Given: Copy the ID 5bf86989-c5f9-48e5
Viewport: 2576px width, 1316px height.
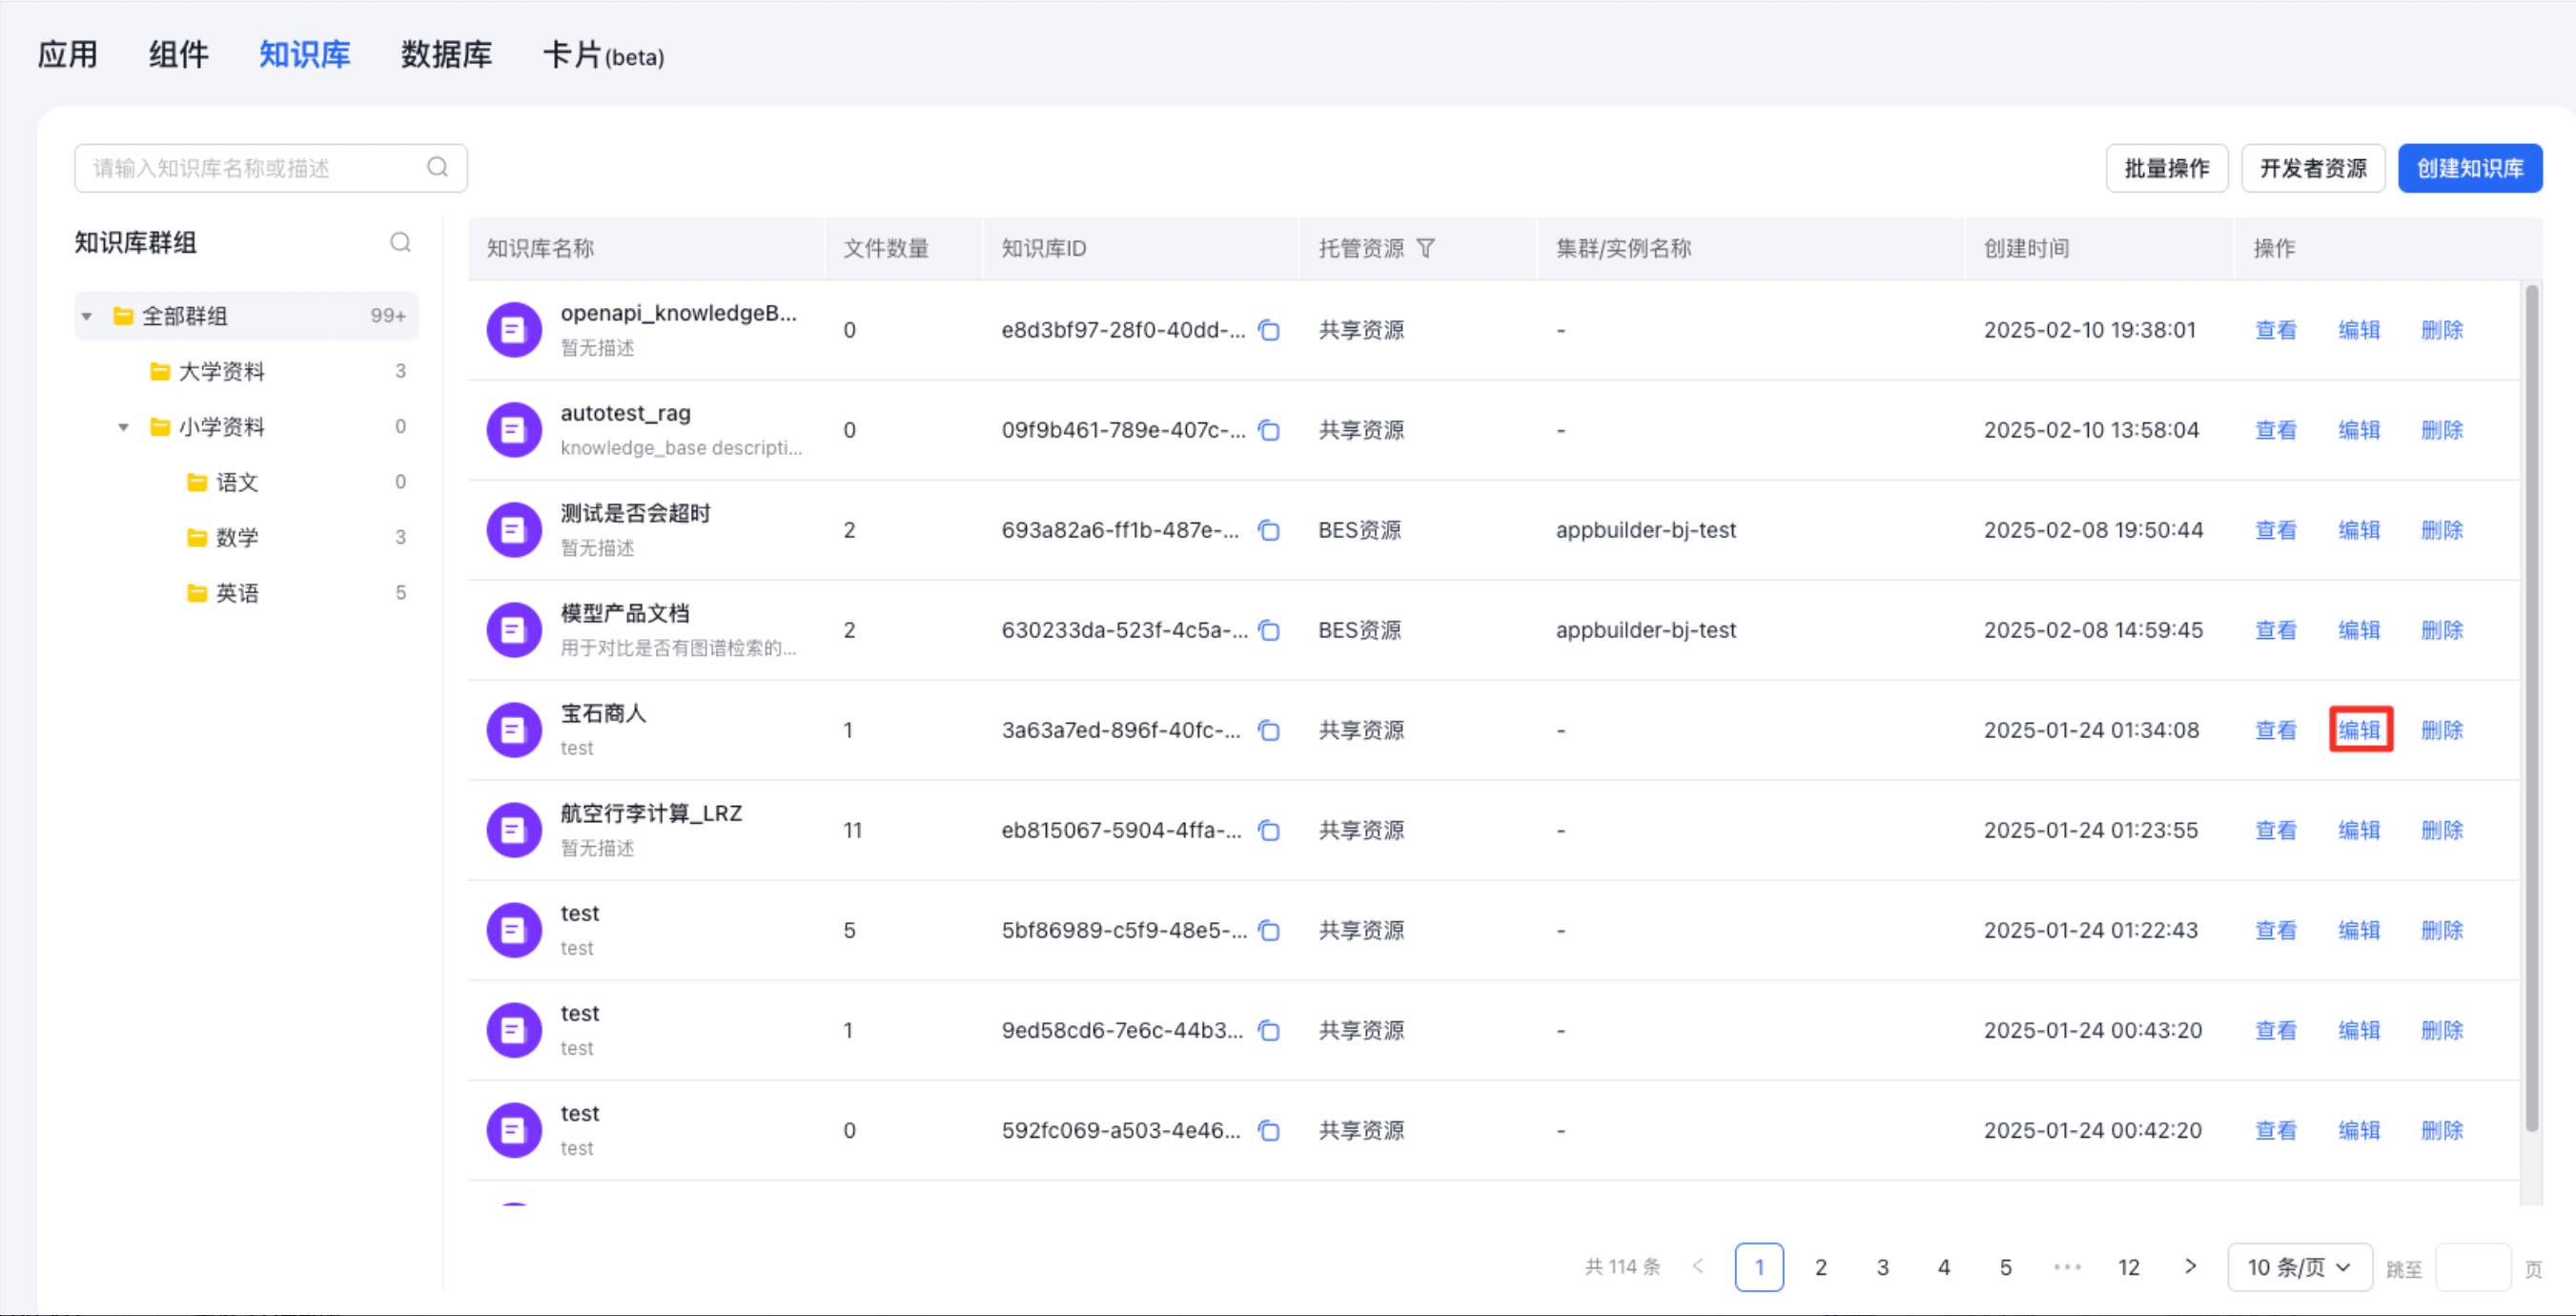Looking at the screenshot, I should click(1269, 930).
